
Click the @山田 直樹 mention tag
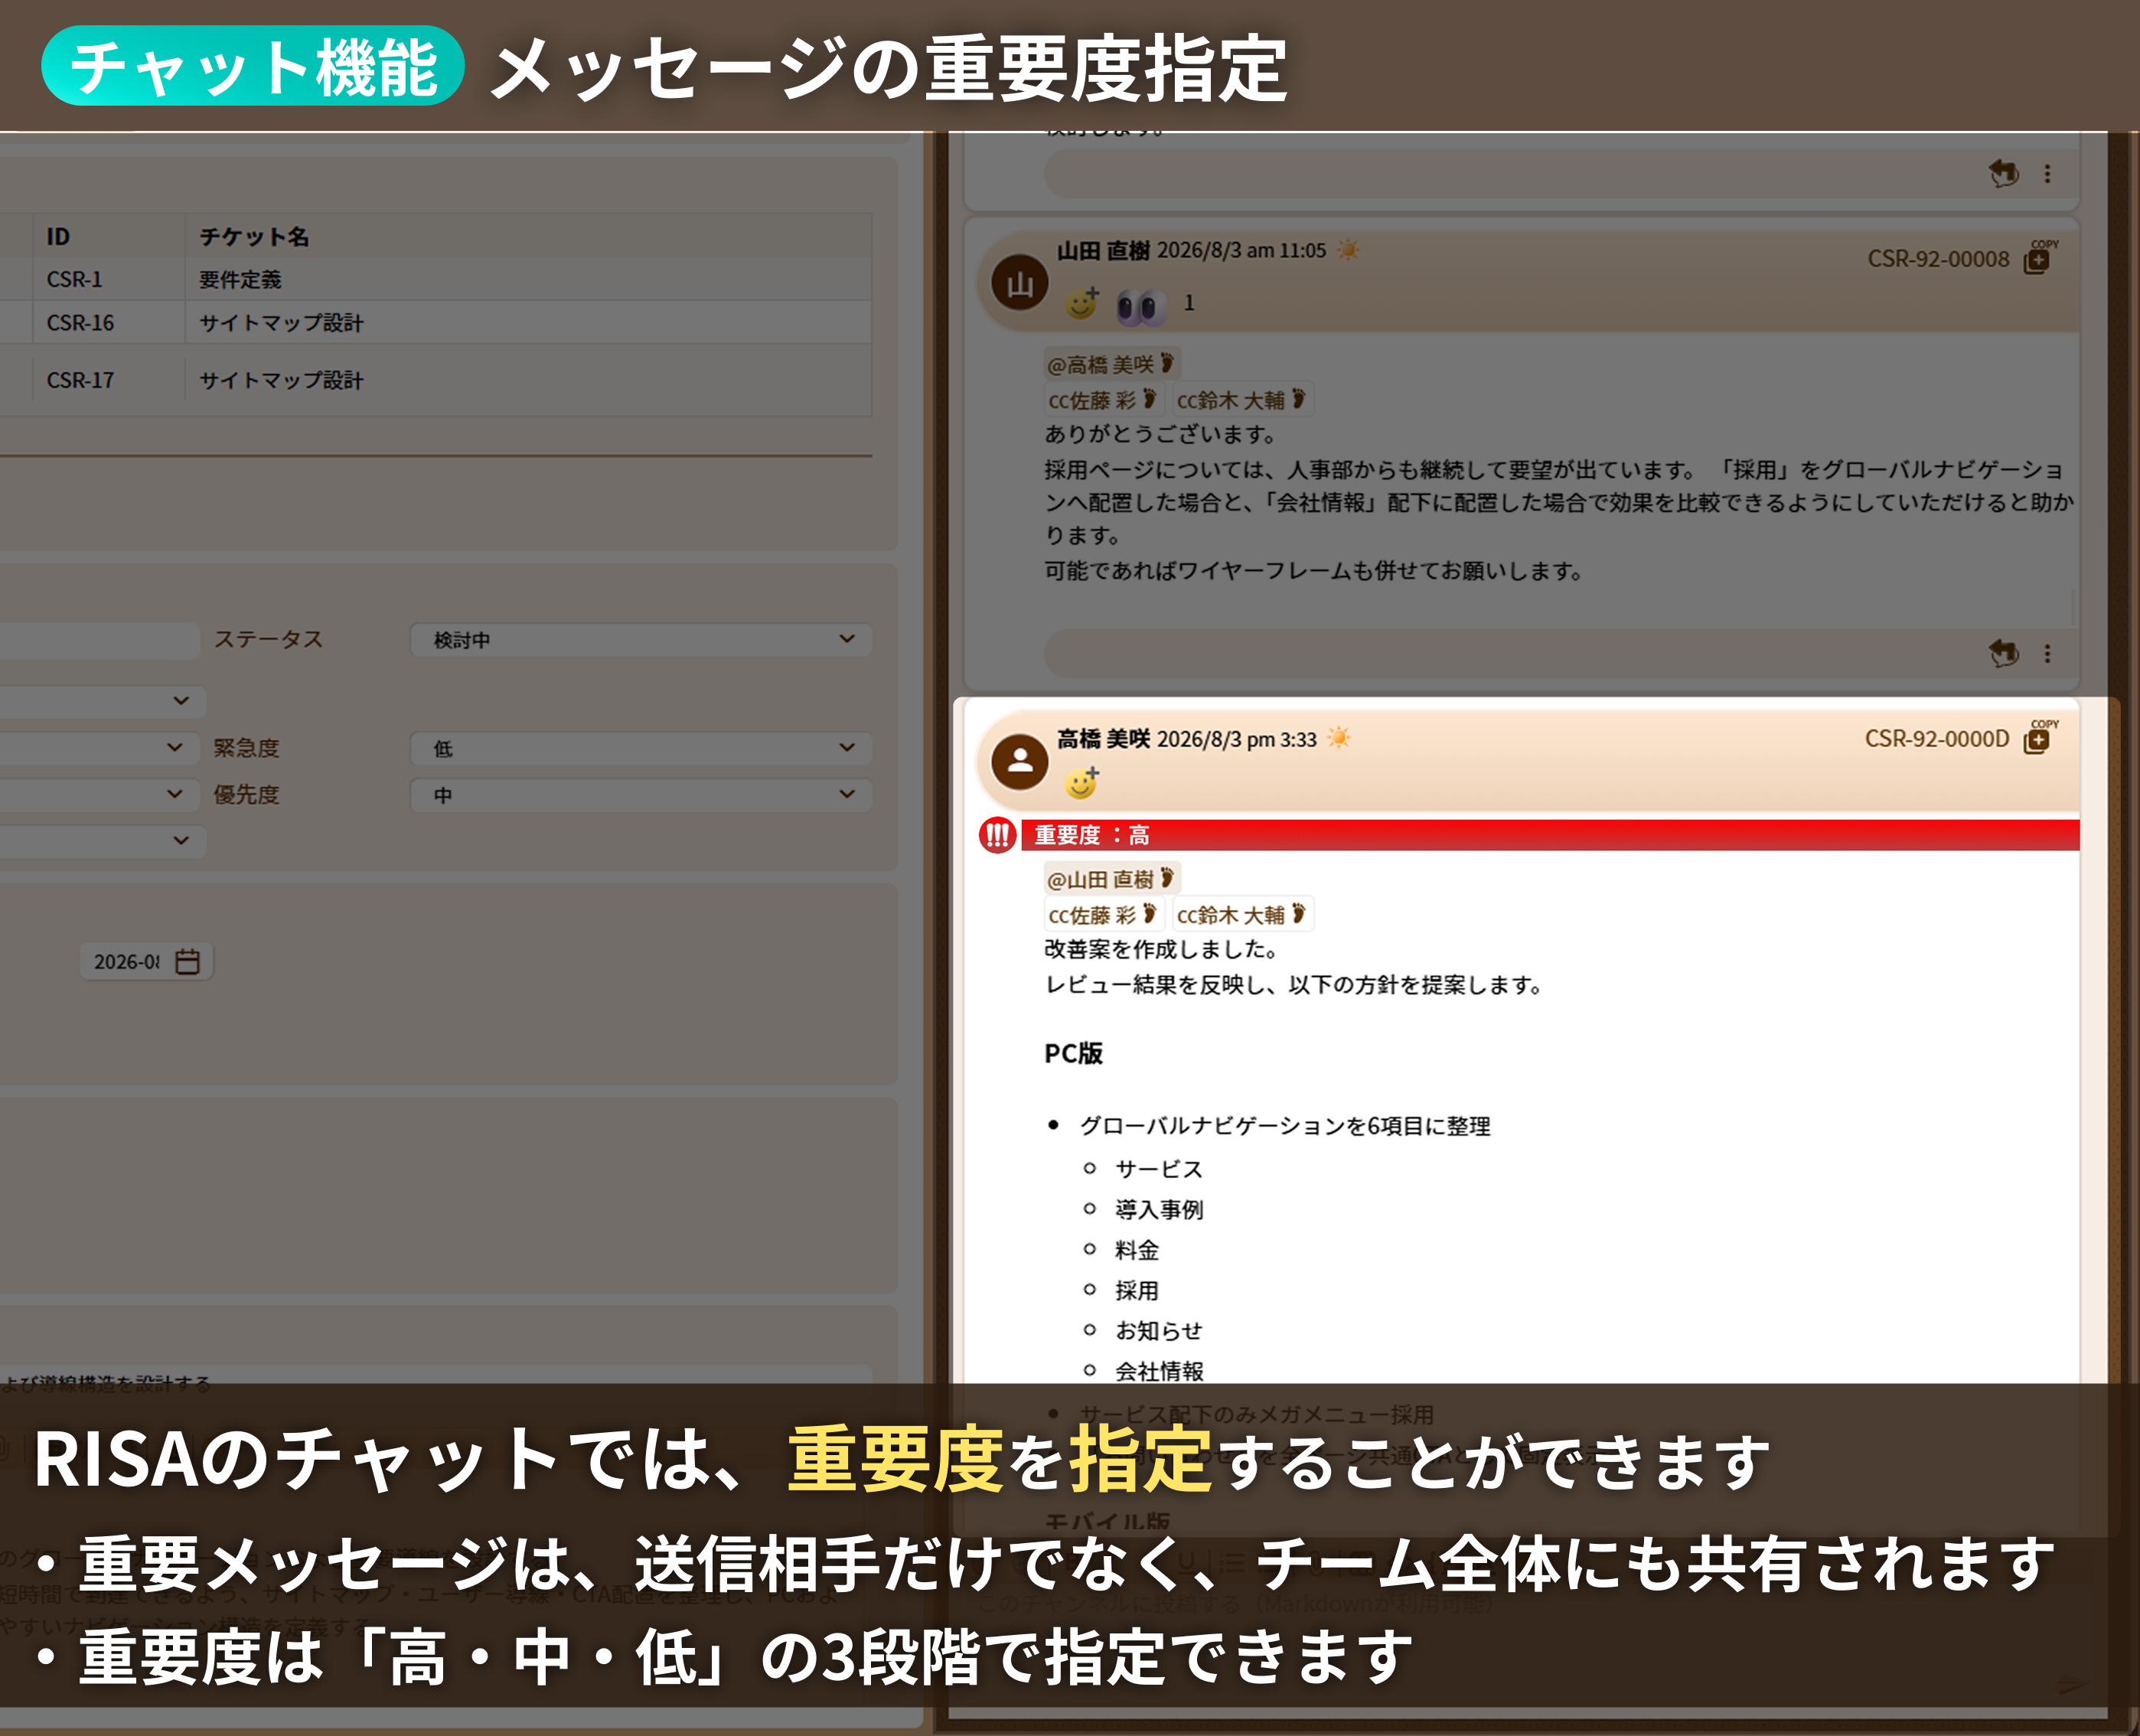pyautogui.click(x=1111, y=879)
